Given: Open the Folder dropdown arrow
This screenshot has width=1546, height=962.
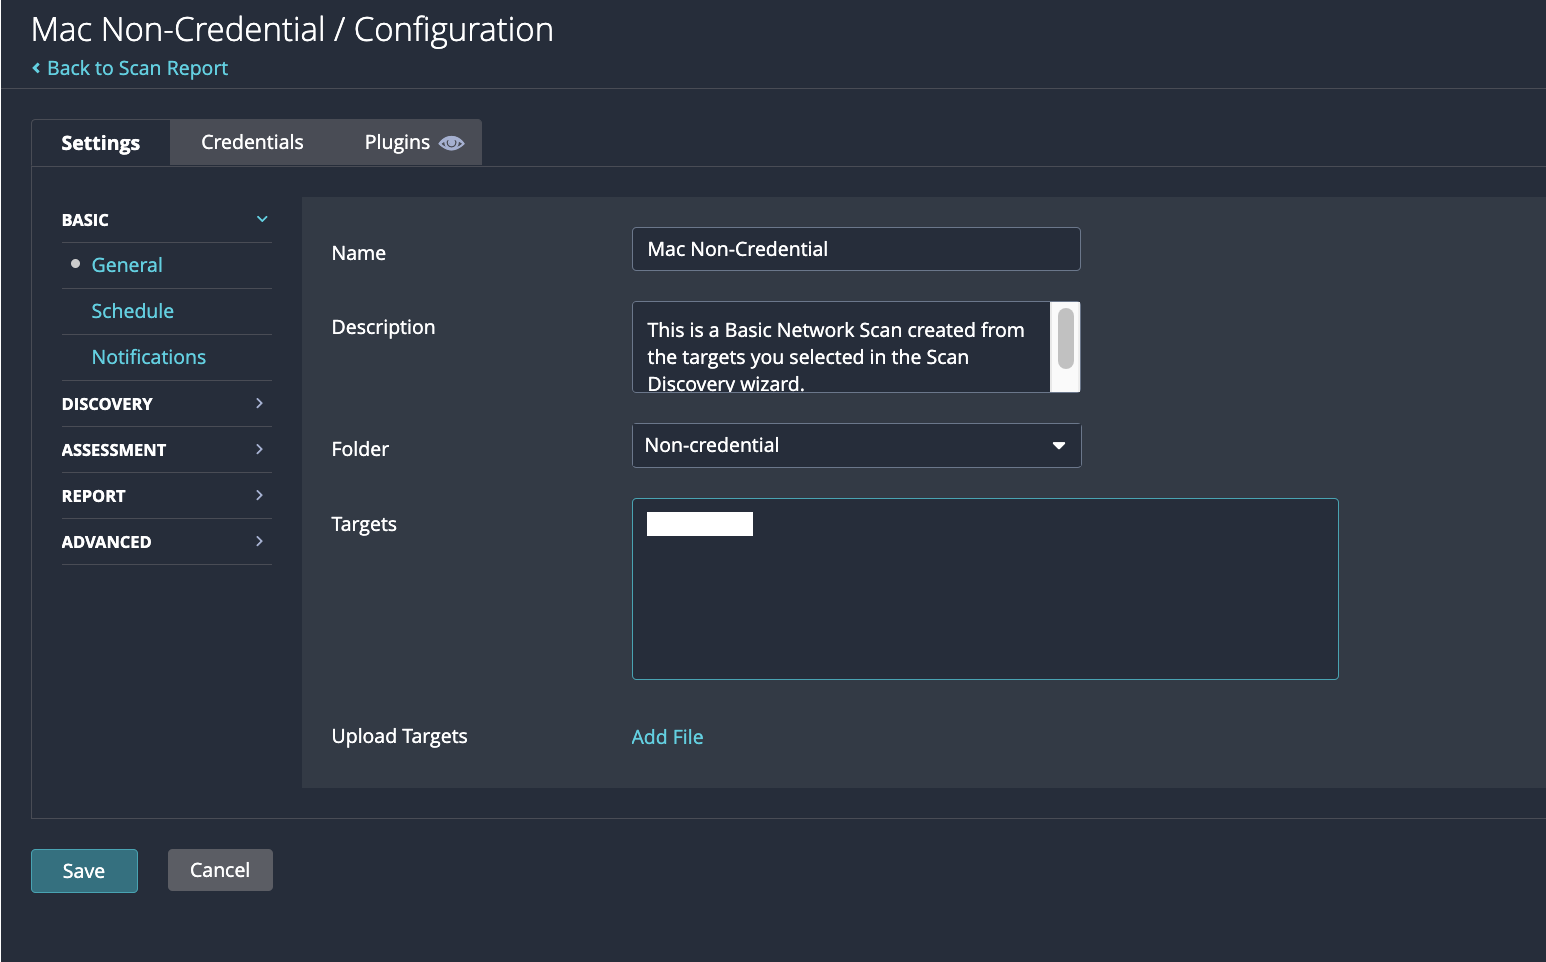Looking at the screenshot, I should click(1058, 445).
